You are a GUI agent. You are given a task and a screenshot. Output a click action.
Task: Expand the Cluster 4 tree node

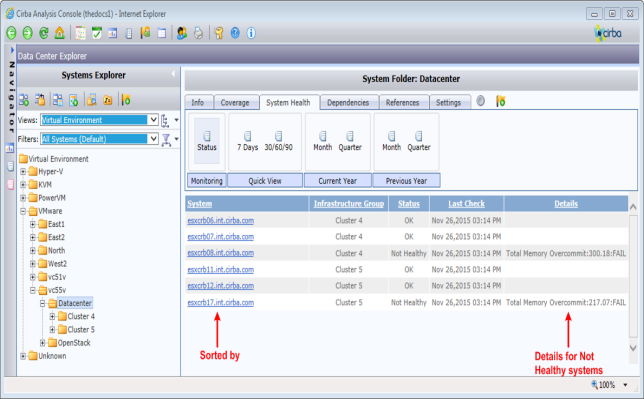tap(52, 316)
